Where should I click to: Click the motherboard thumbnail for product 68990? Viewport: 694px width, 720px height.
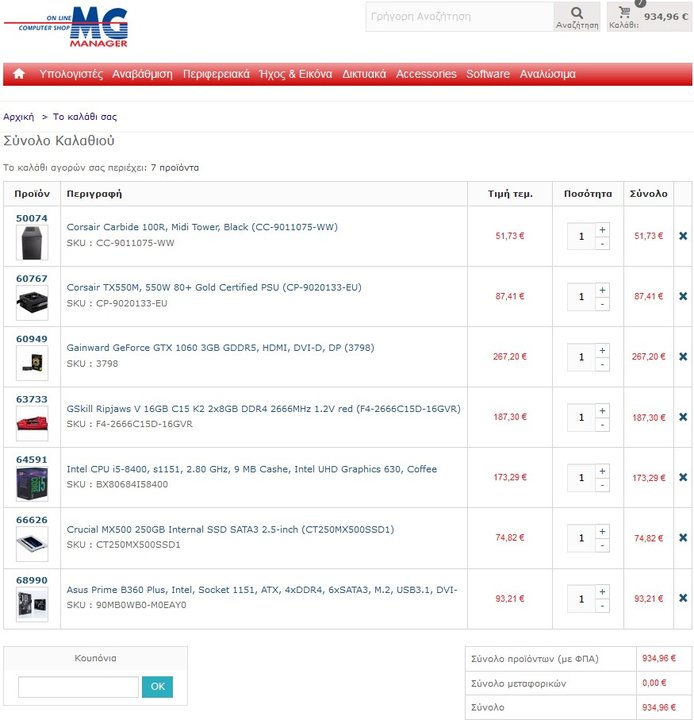[x=32, y=605]
